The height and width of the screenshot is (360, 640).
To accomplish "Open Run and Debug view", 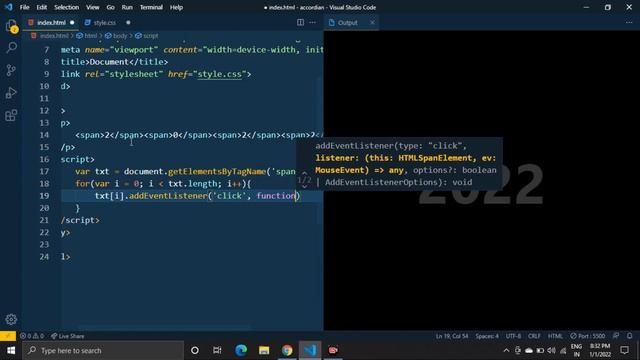I will (x=11, y=93).
